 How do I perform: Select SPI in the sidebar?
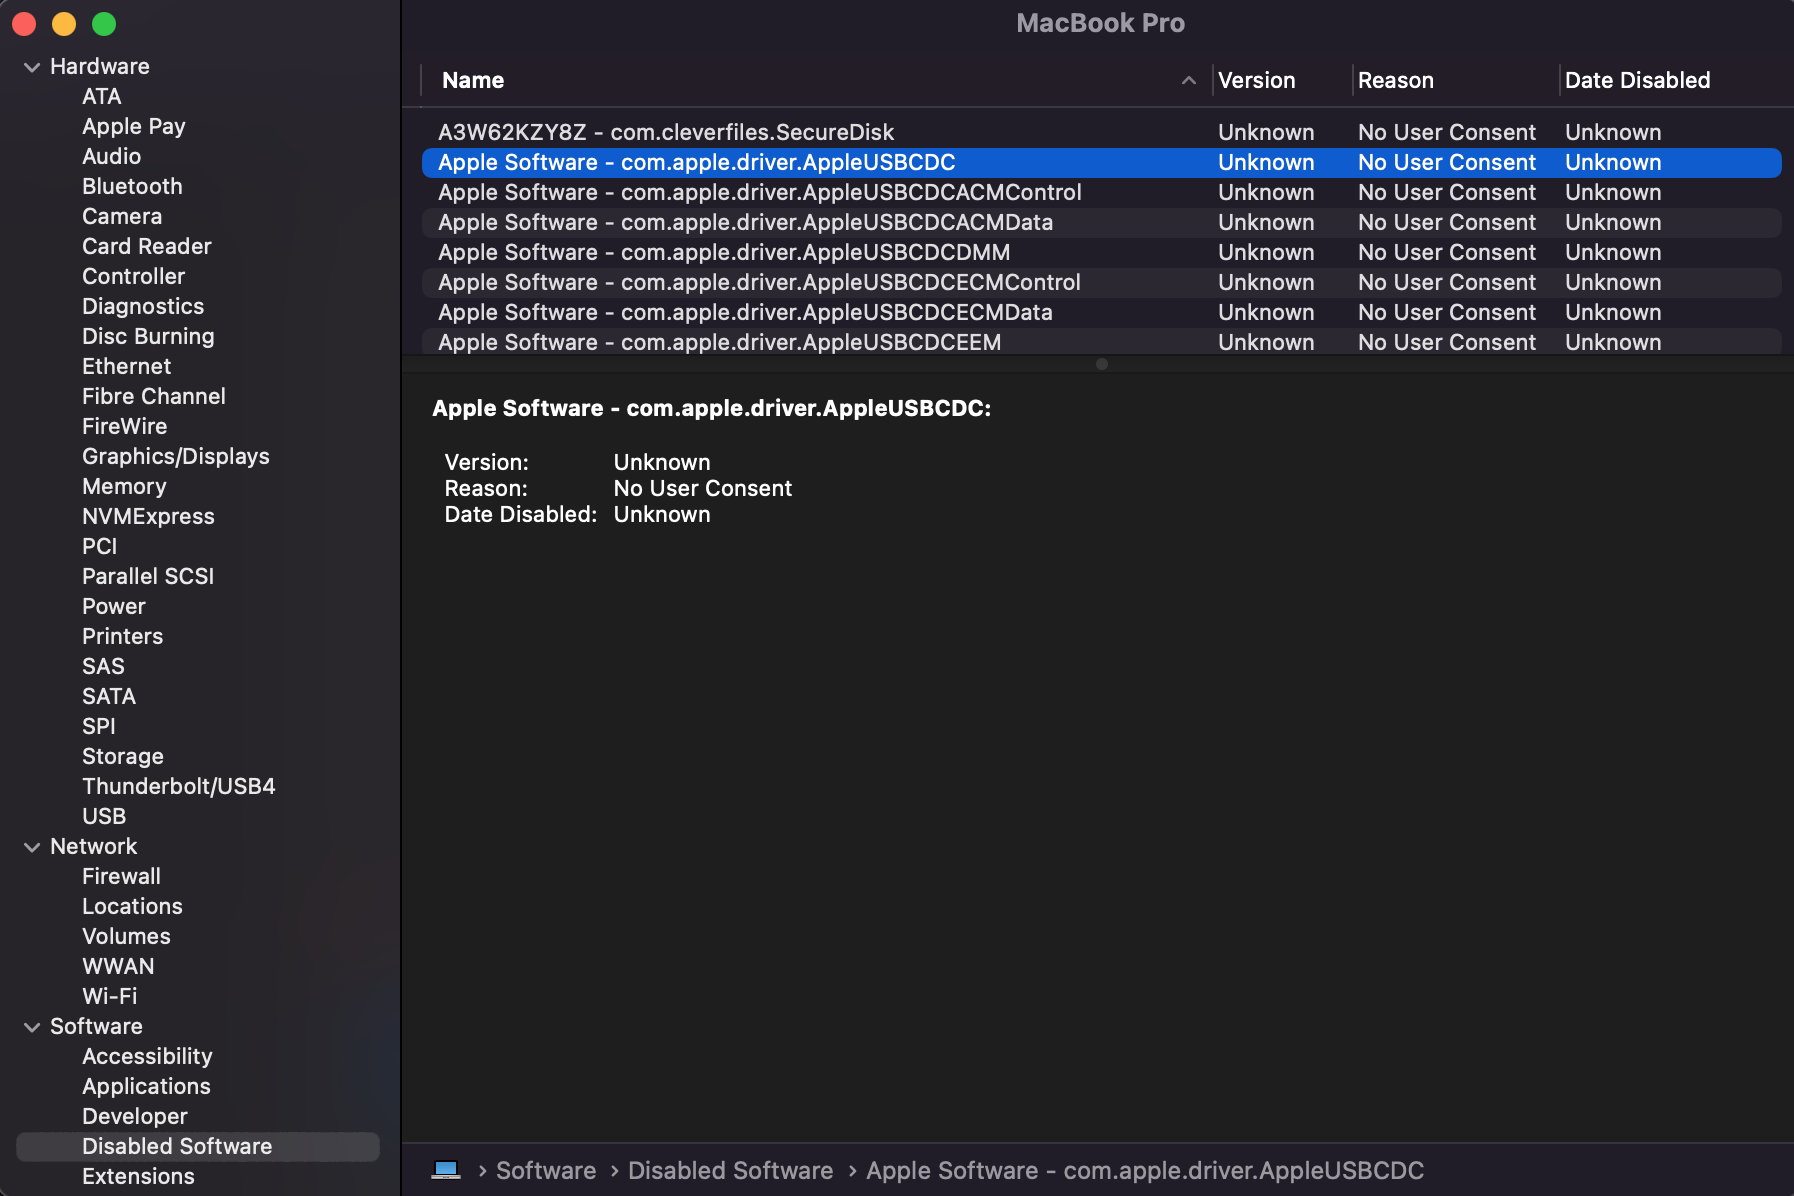[x=98, y=727]
